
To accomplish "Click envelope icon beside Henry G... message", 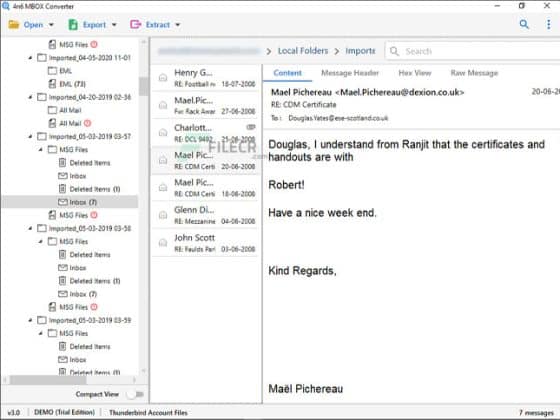I will (x=163, y=78).
